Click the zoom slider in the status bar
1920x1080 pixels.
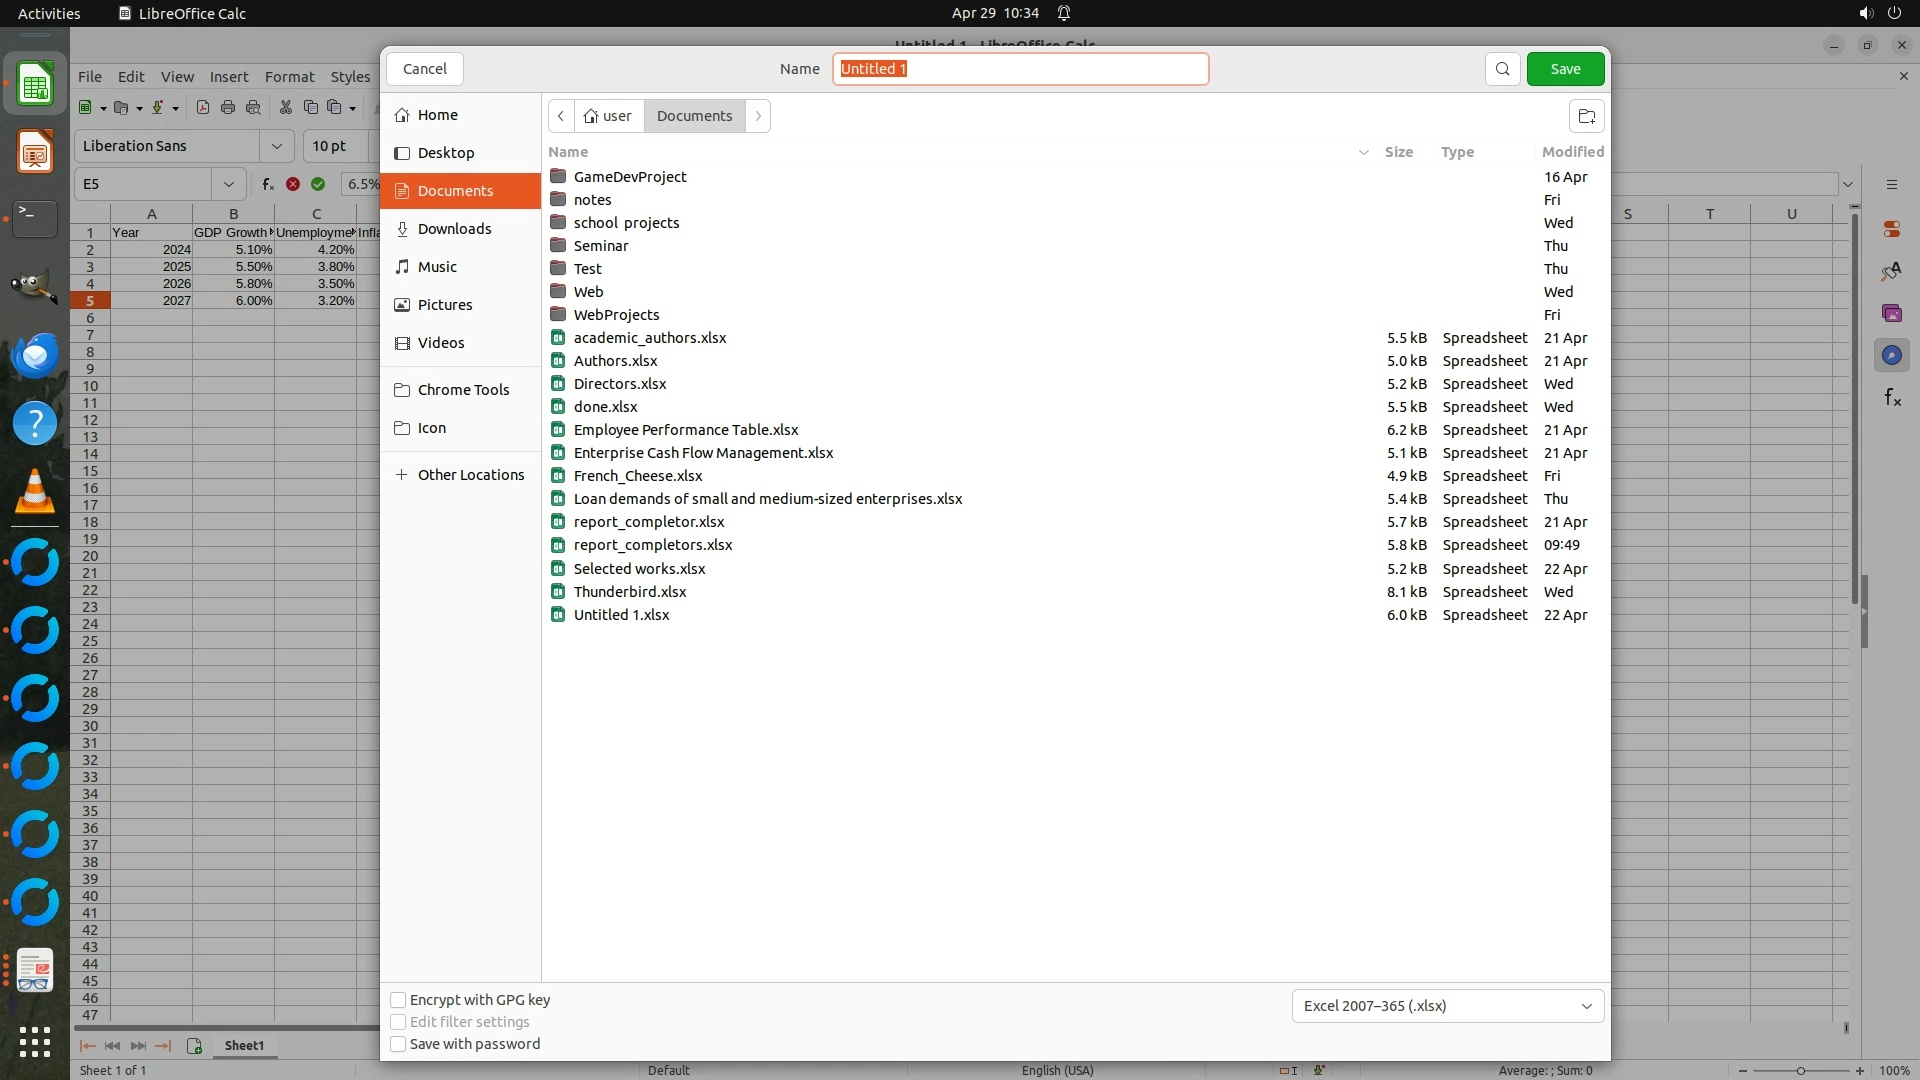[1800, 1071]
